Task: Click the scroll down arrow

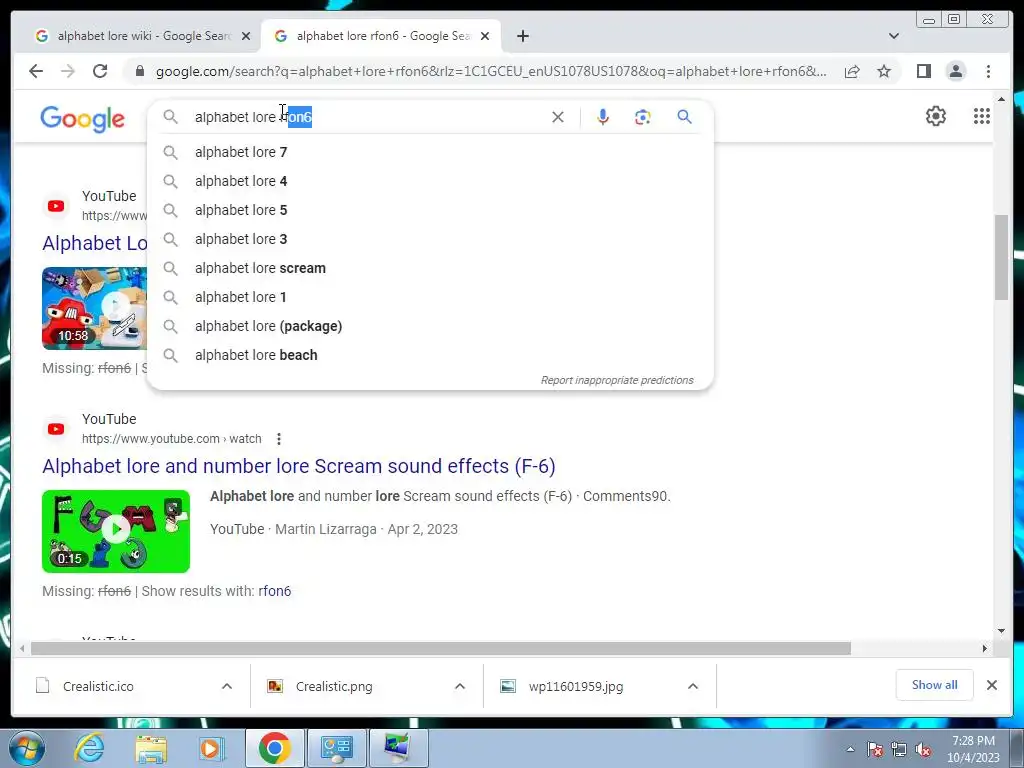Action: point(1001,631)
